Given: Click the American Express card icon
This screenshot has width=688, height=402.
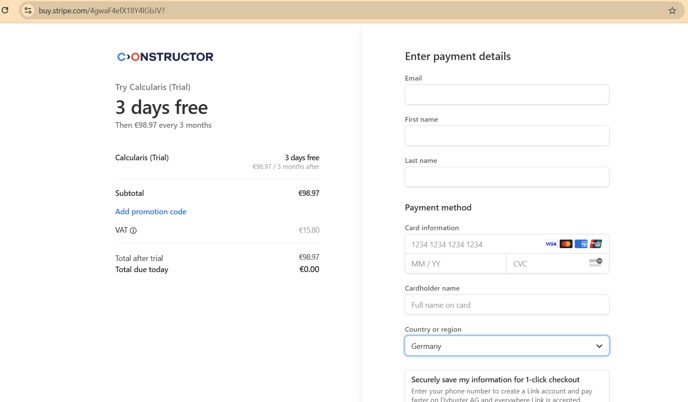Looking at the screenshot, I should 581,244.
